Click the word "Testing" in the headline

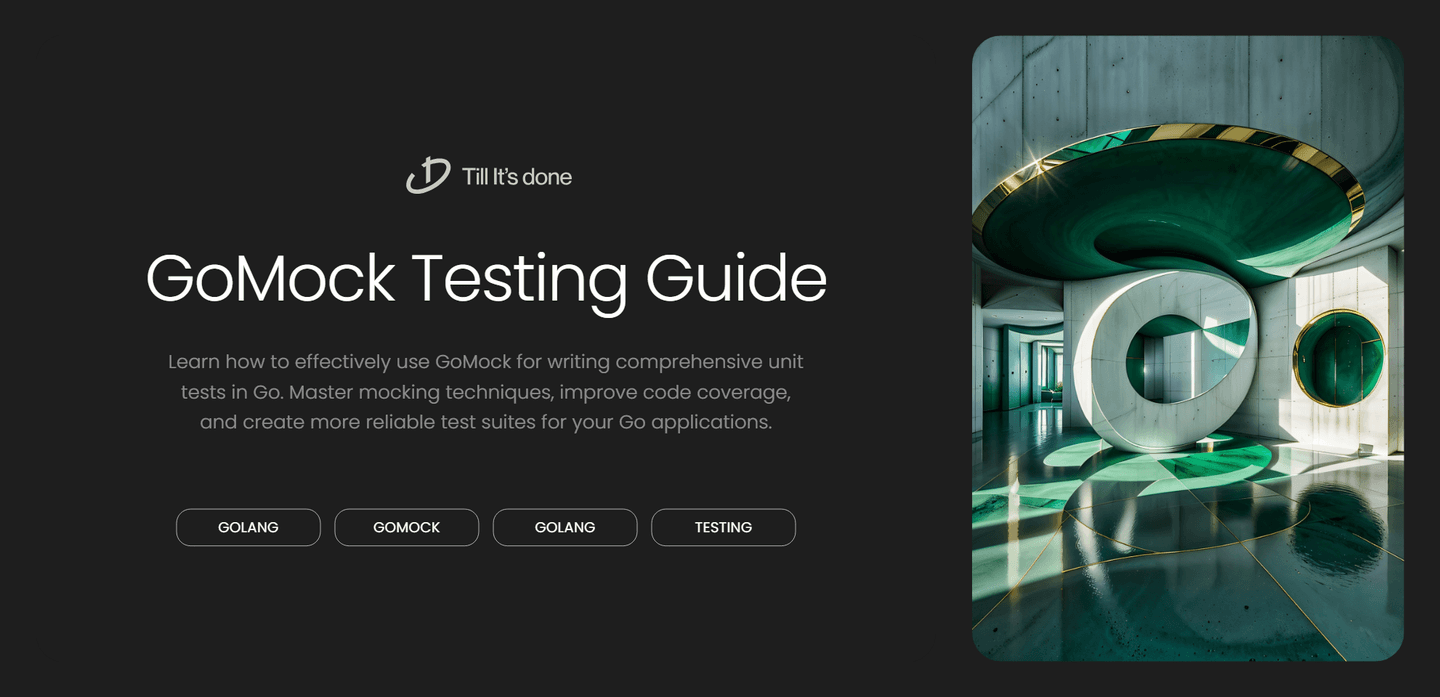click(x=519, y=278)
